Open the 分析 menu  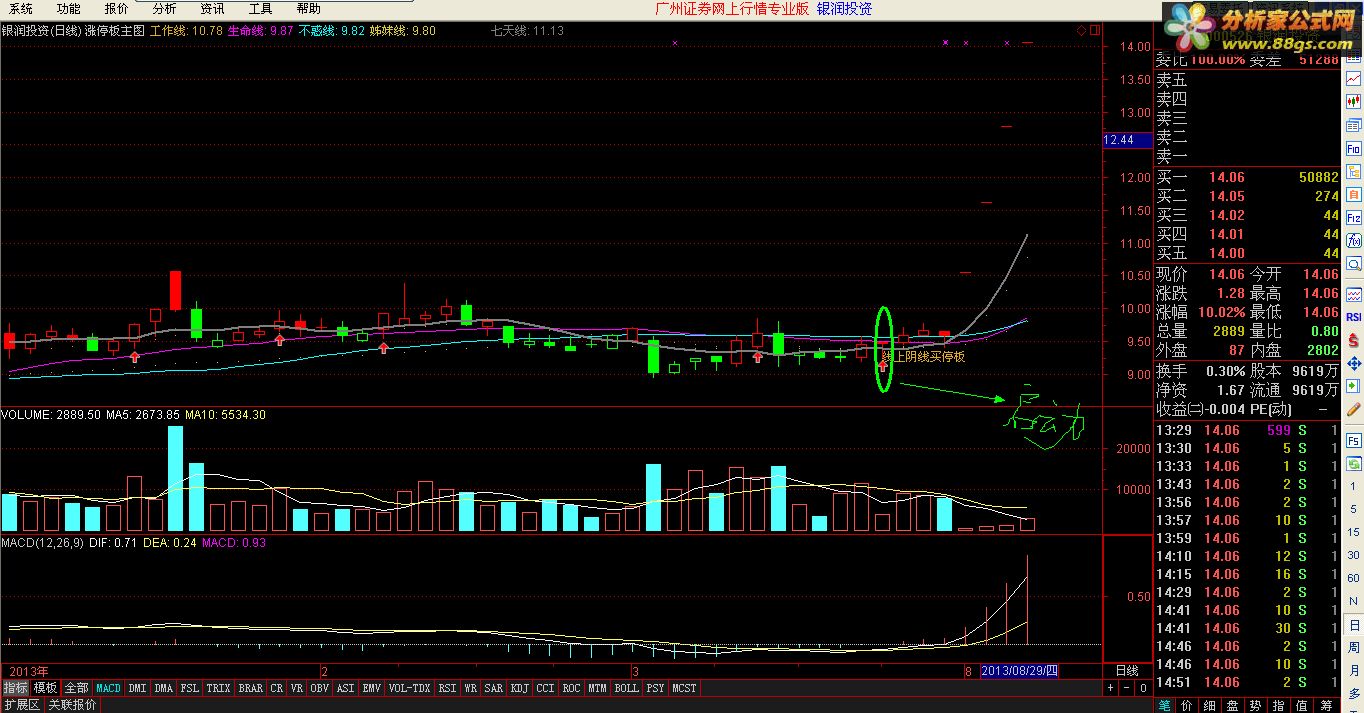click(x=165, y=9)
